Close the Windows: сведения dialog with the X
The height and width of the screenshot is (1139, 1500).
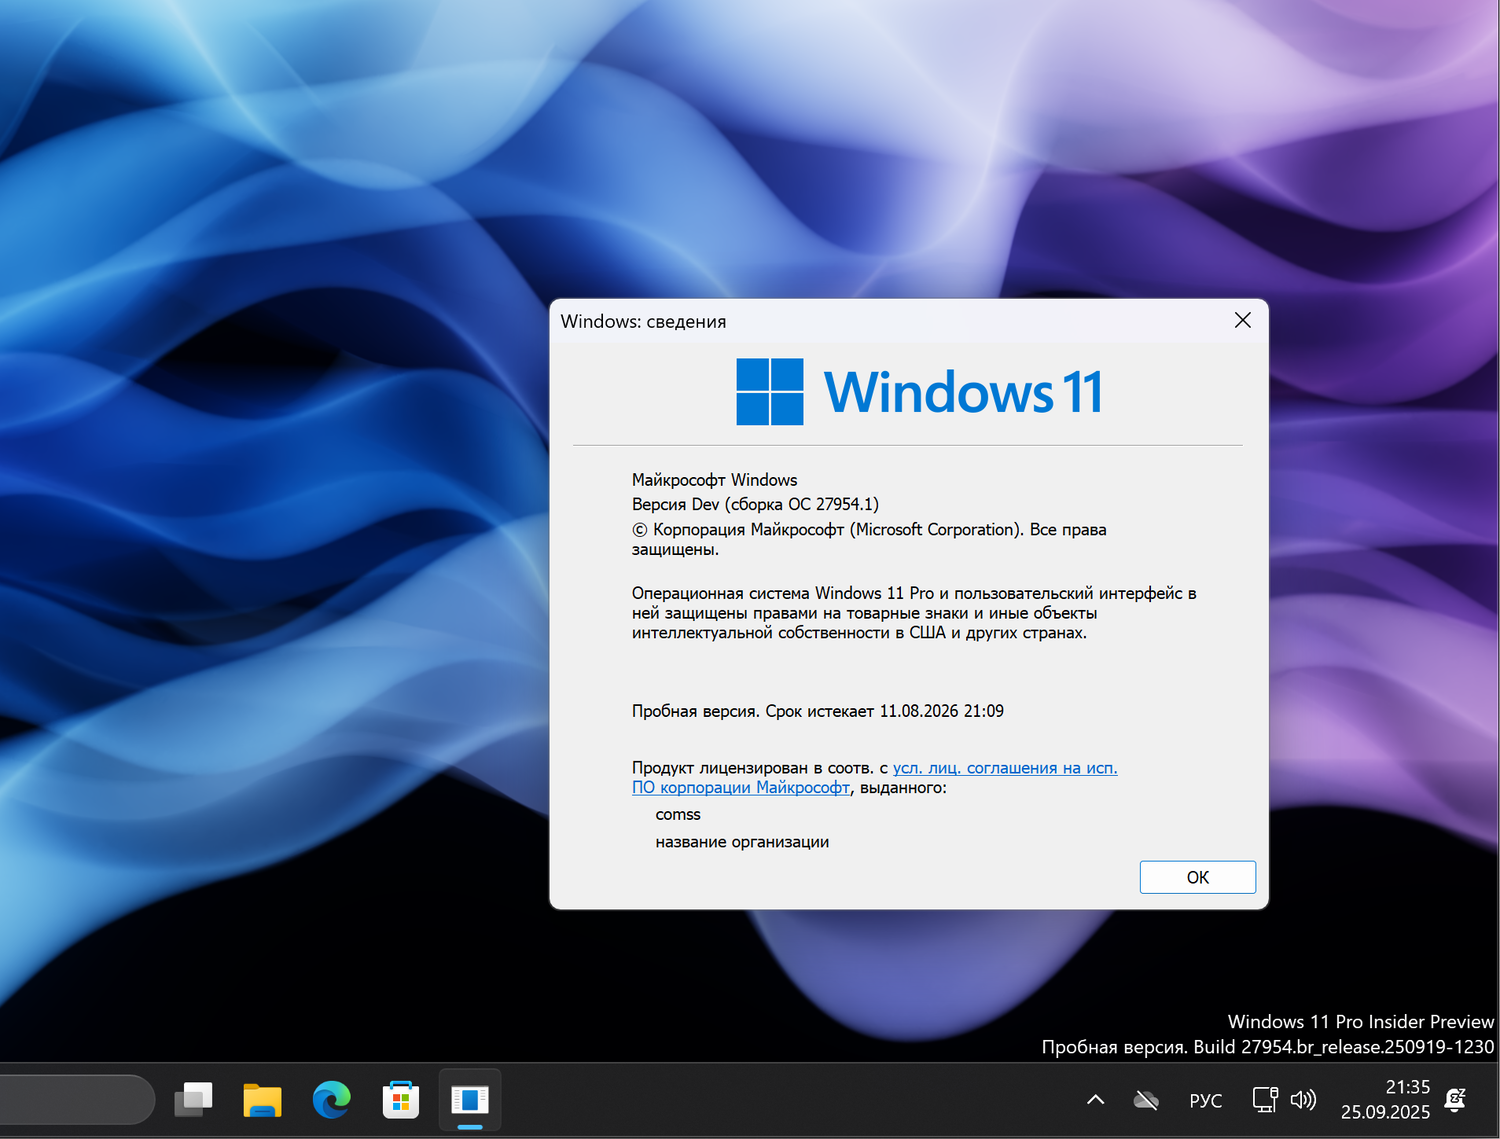tap(1242, 321)
